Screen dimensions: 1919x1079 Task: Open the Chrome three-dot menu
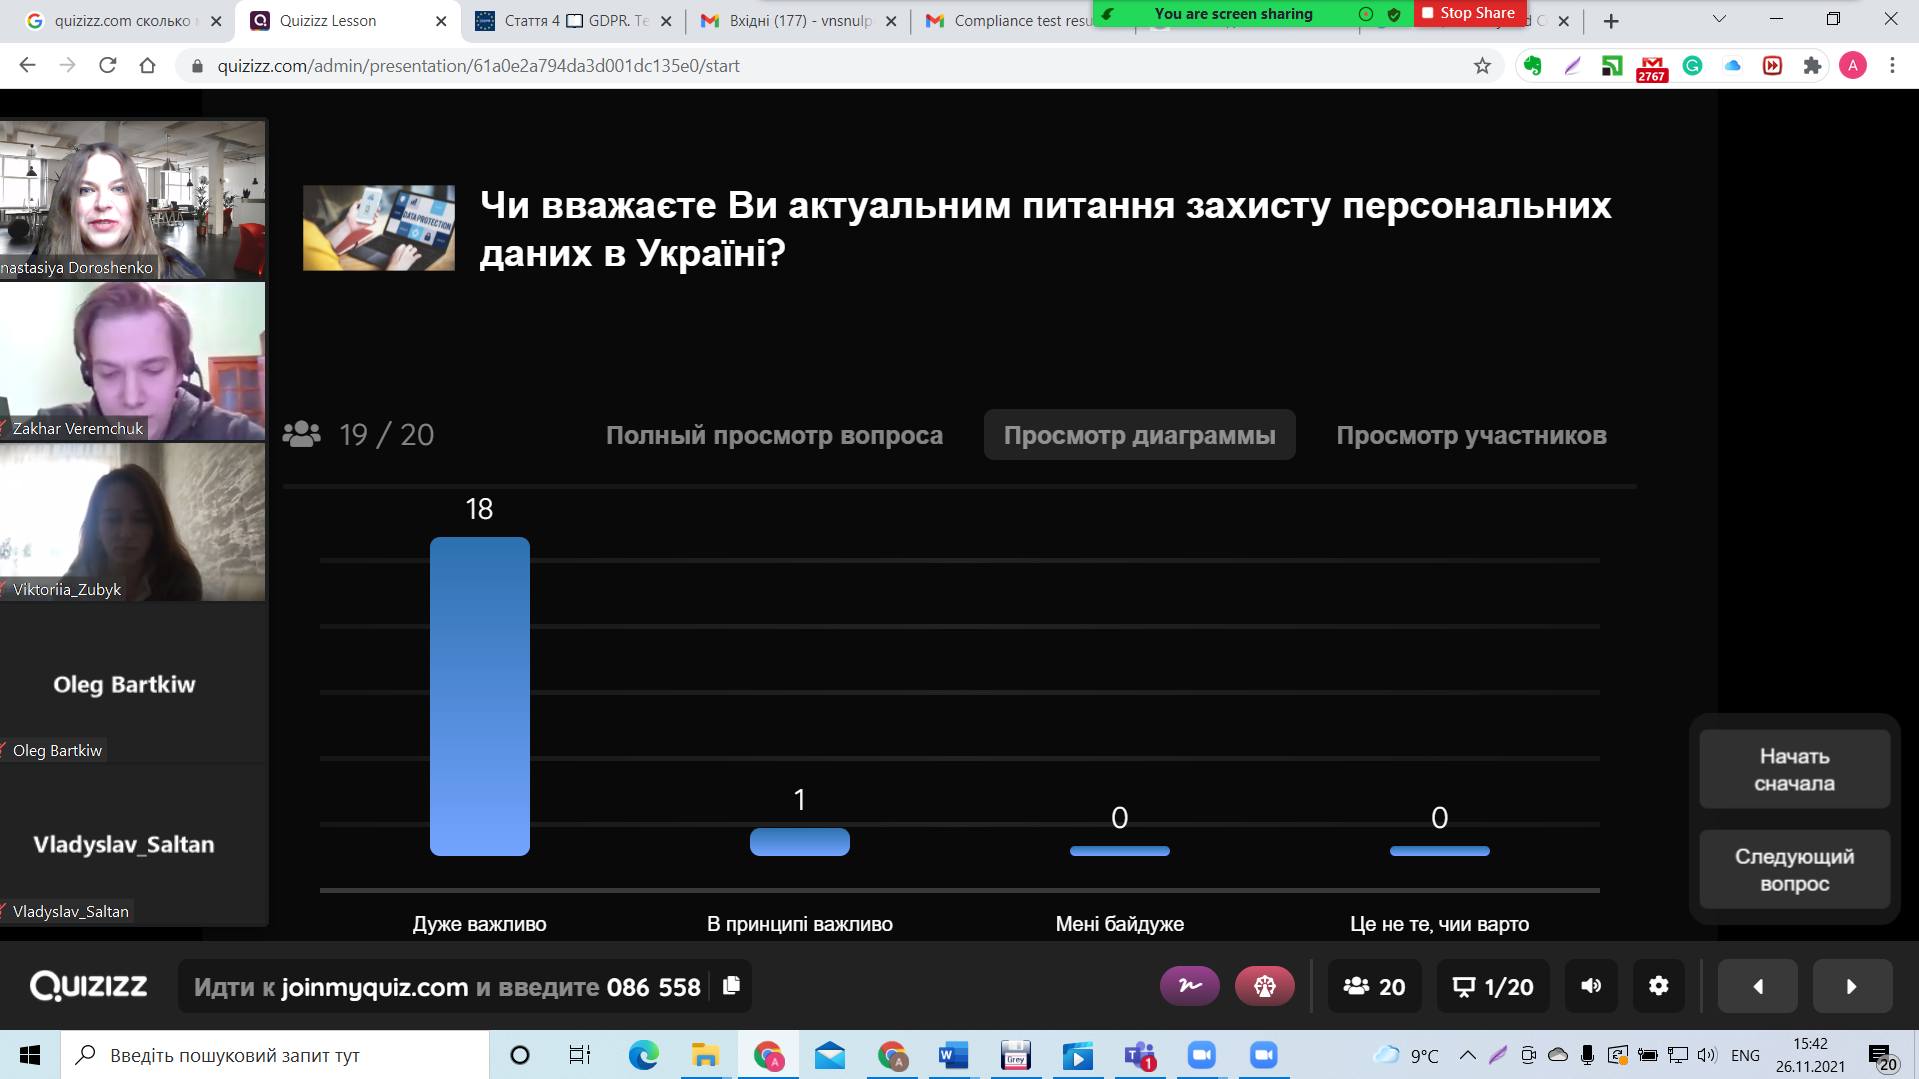(x=1892, y=66)
